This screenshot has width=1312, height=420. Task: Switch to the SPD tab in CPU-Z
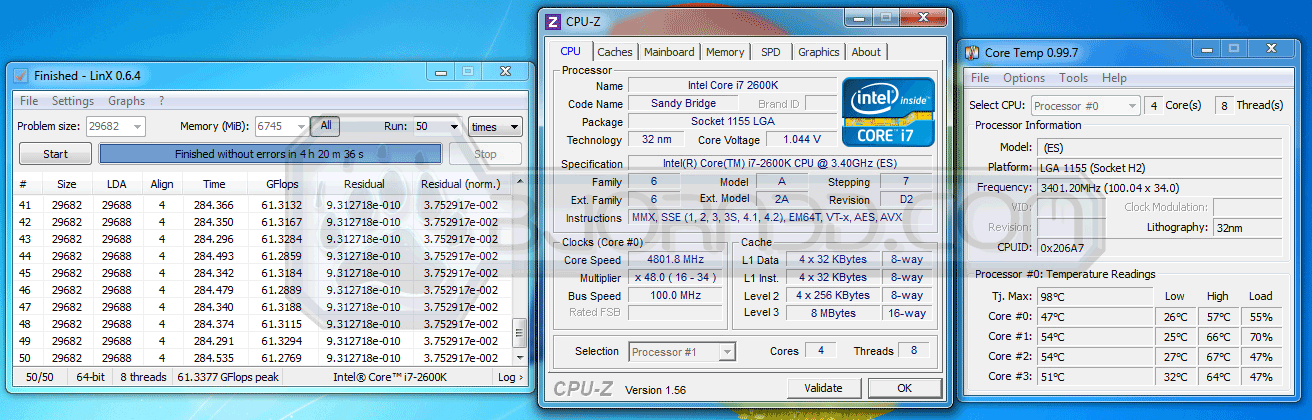click(x=771, y=52)
